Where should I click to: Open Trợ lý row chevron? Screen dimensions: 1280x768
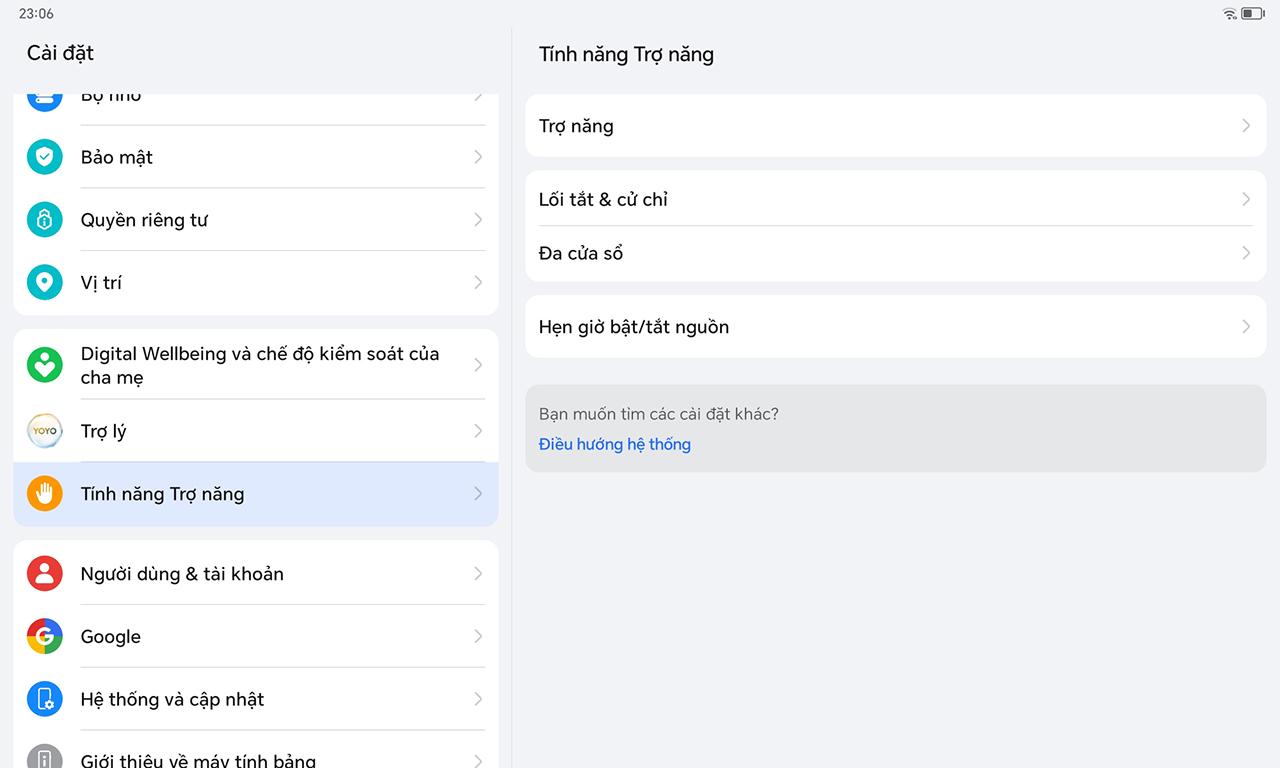point(478,431)
